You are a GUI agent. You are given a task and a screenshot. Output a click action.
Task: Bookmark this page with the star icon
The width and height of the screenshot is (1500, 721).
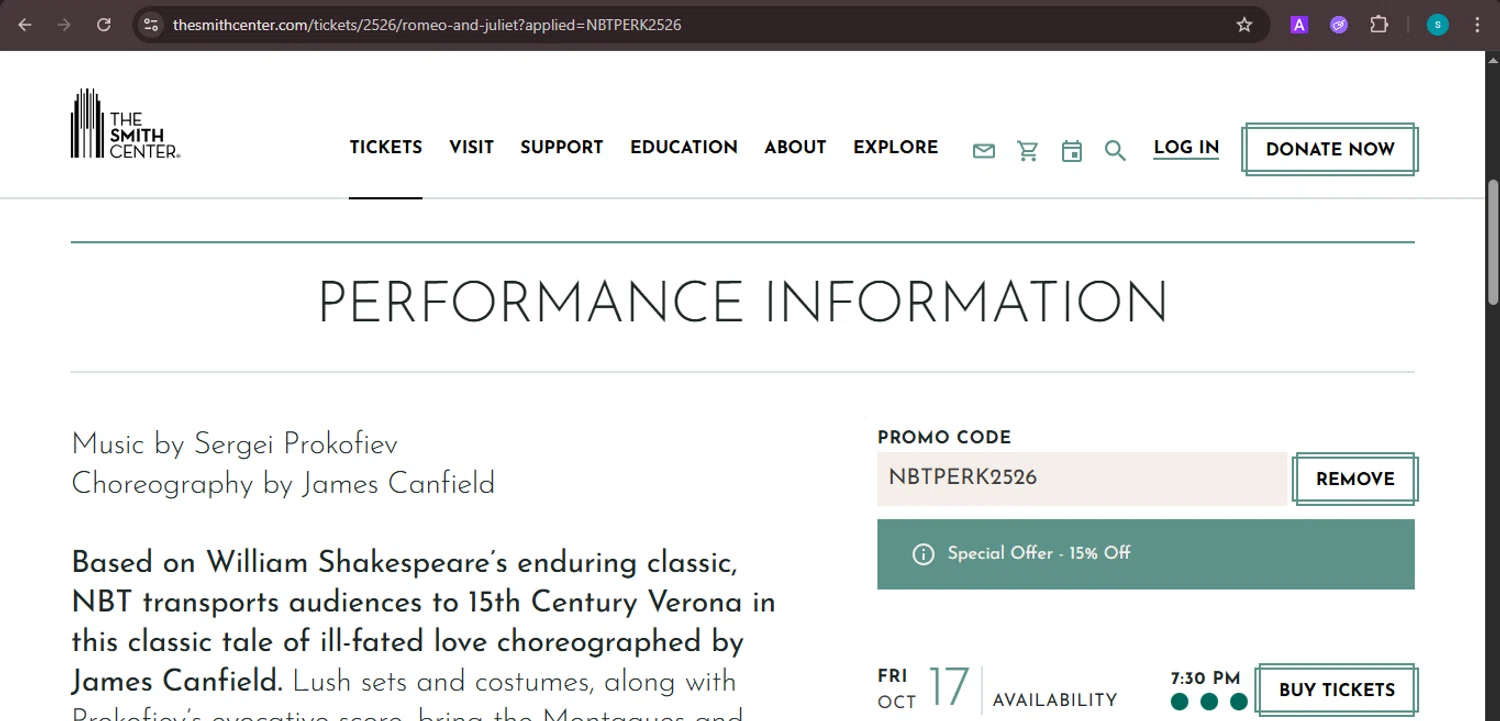pos(1244,25)
